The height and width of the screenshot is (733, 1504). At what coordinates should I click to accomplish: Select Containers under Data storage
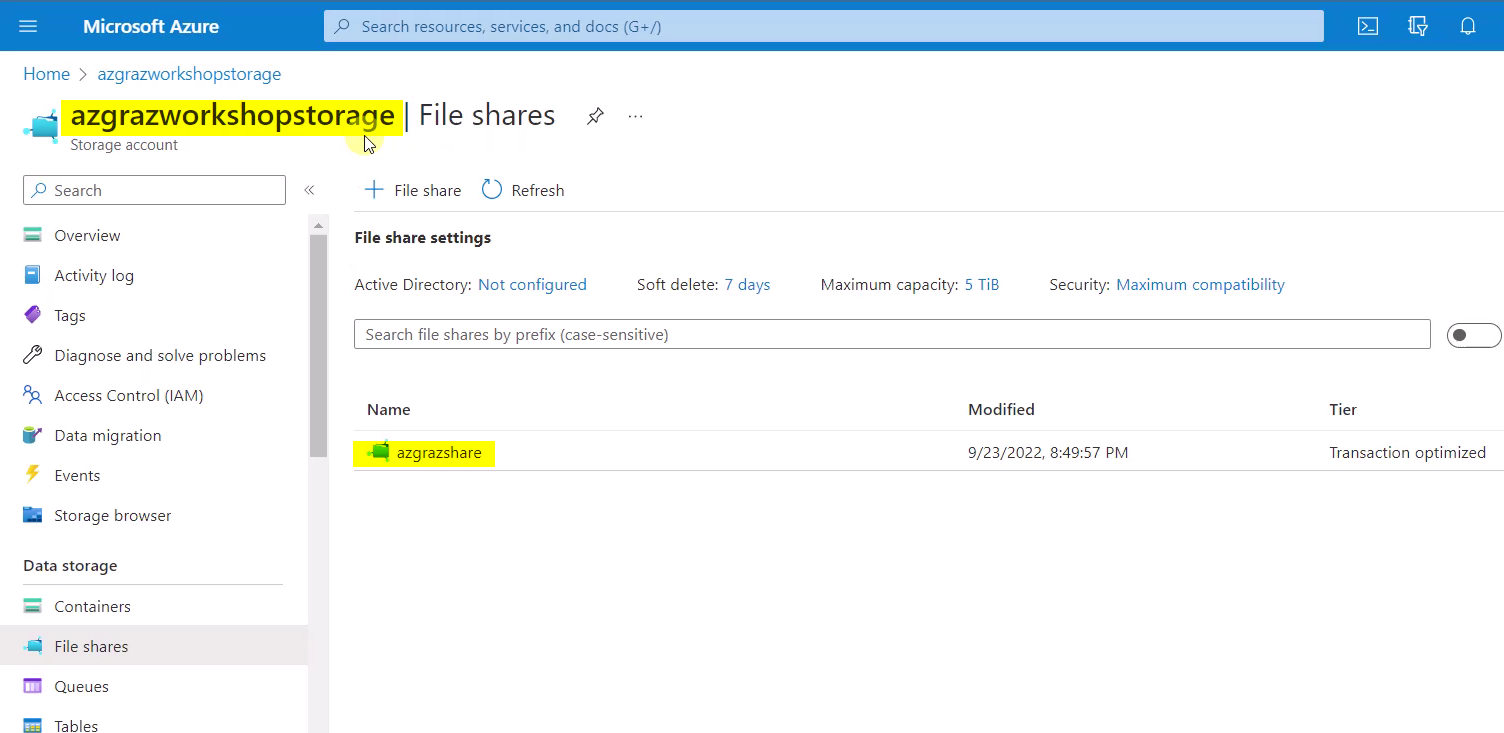click(x=92, y=606)
